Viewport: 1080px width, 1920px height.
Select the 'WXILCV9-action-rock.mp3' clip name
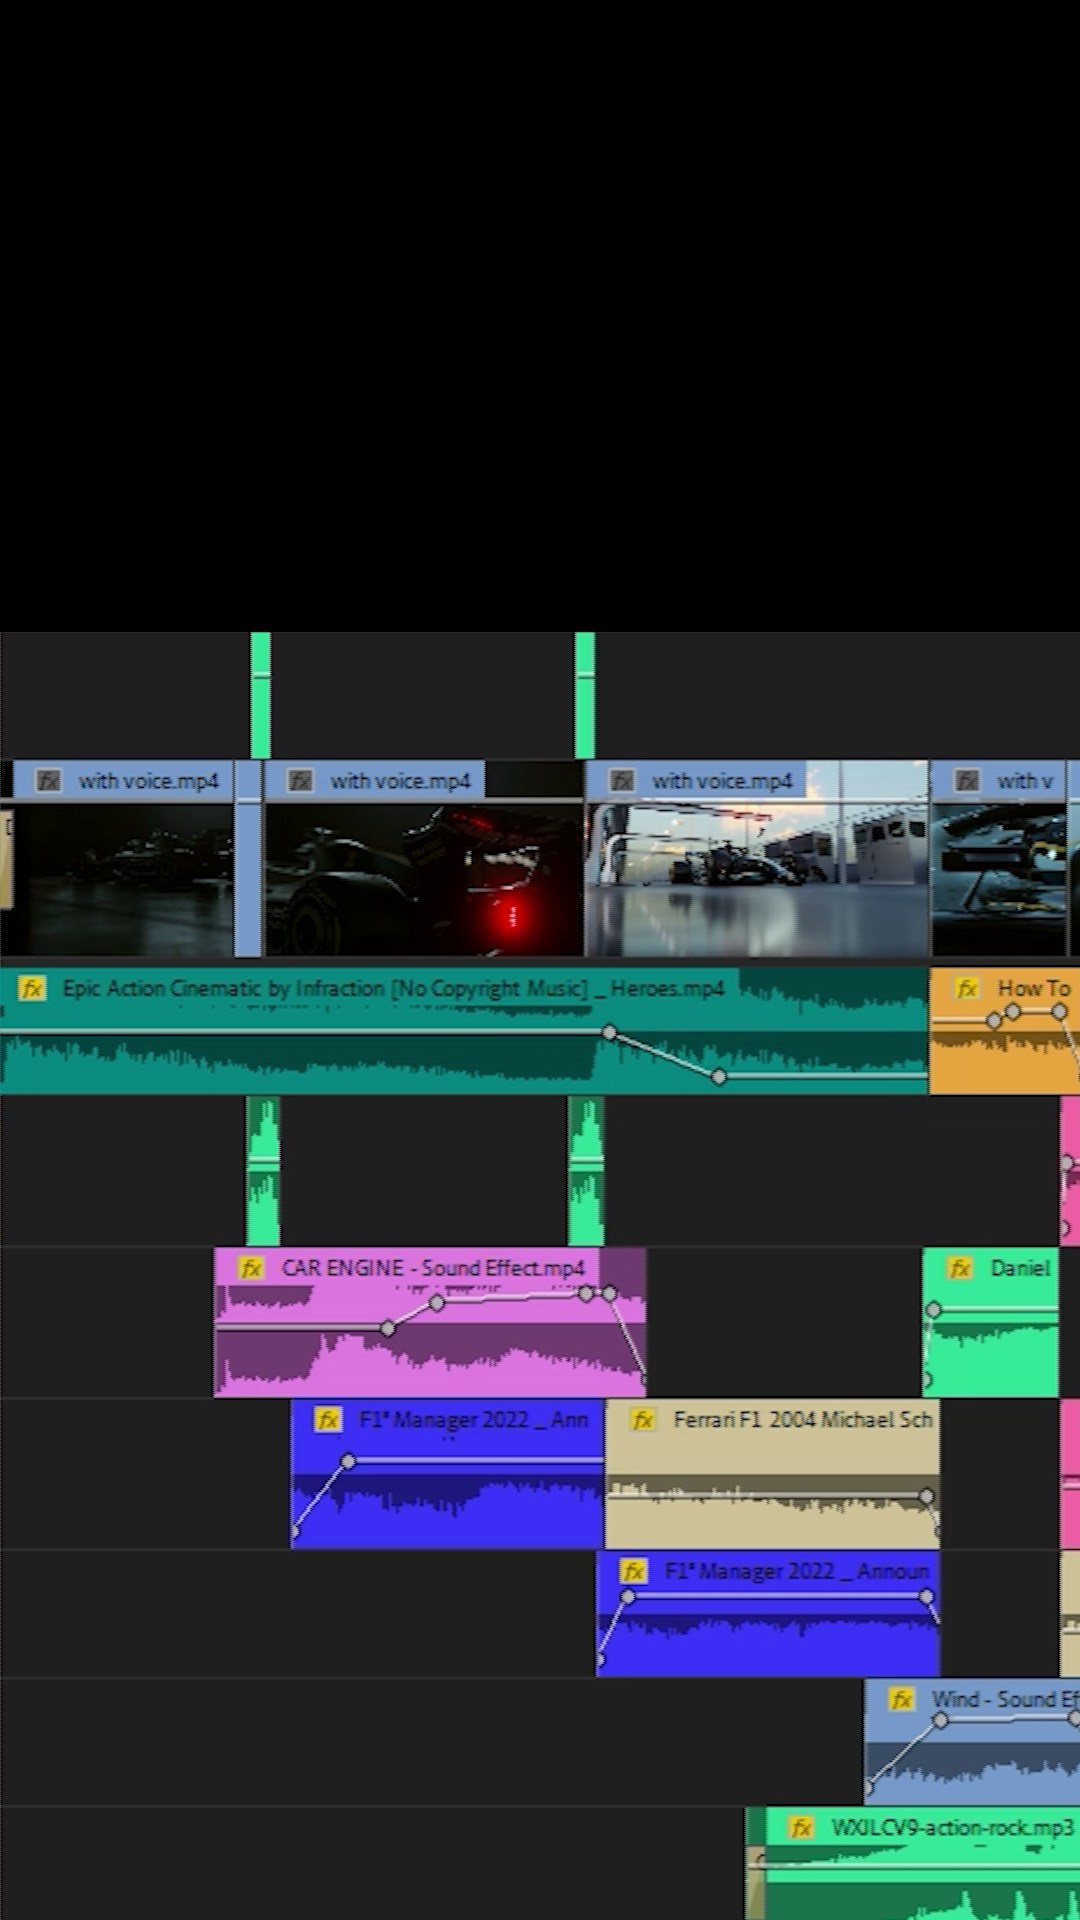(952, 1828)
